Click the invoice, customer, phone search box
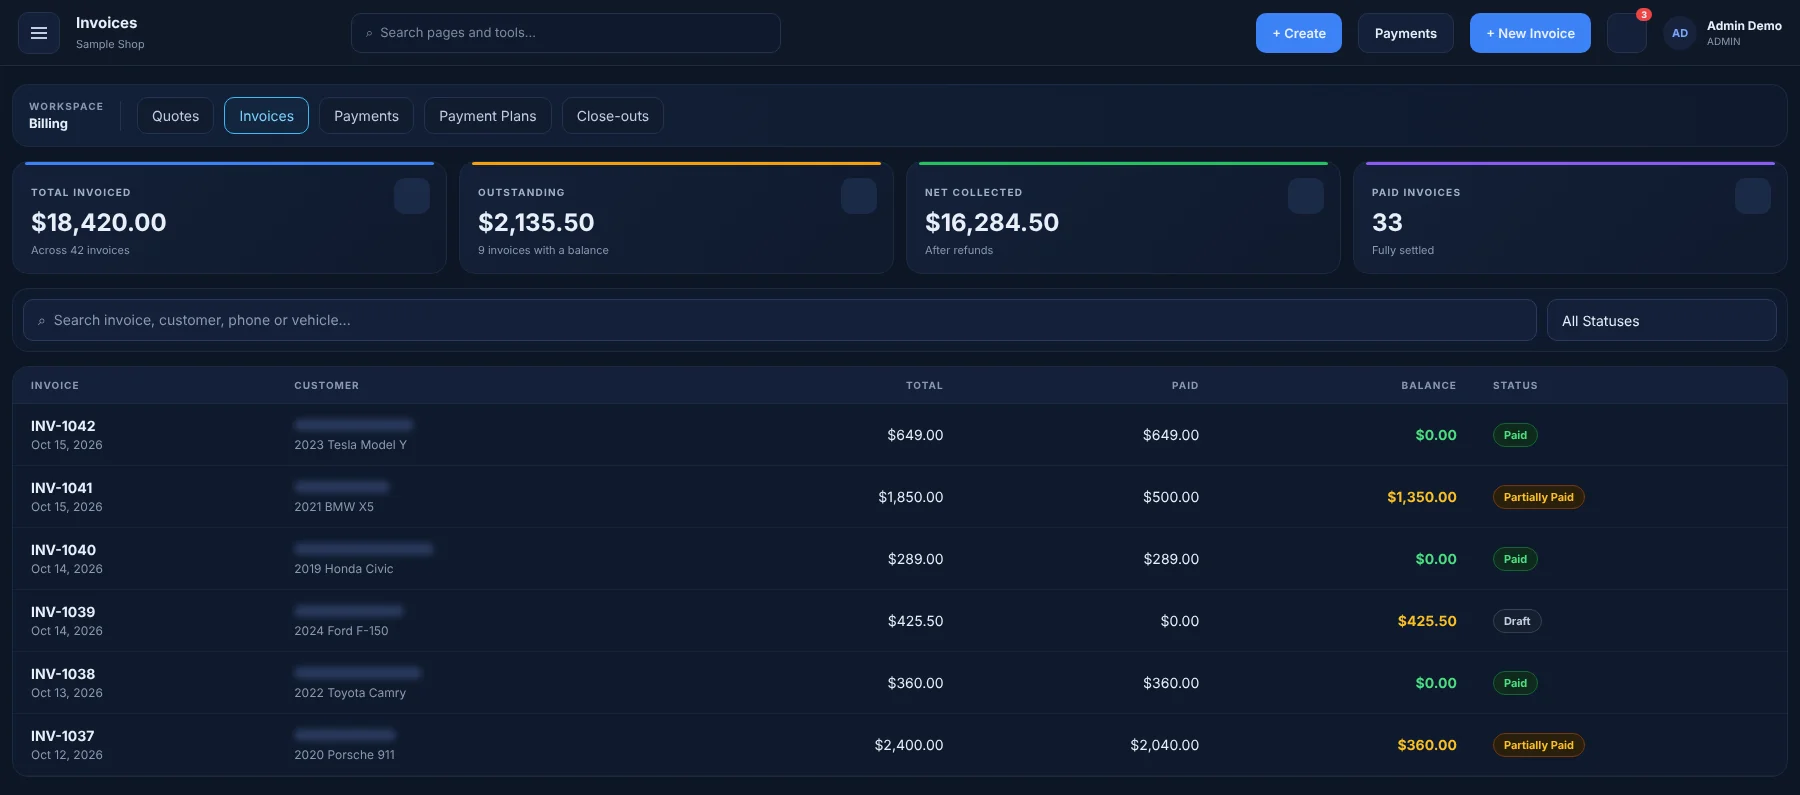 click(x=780, y=321)
